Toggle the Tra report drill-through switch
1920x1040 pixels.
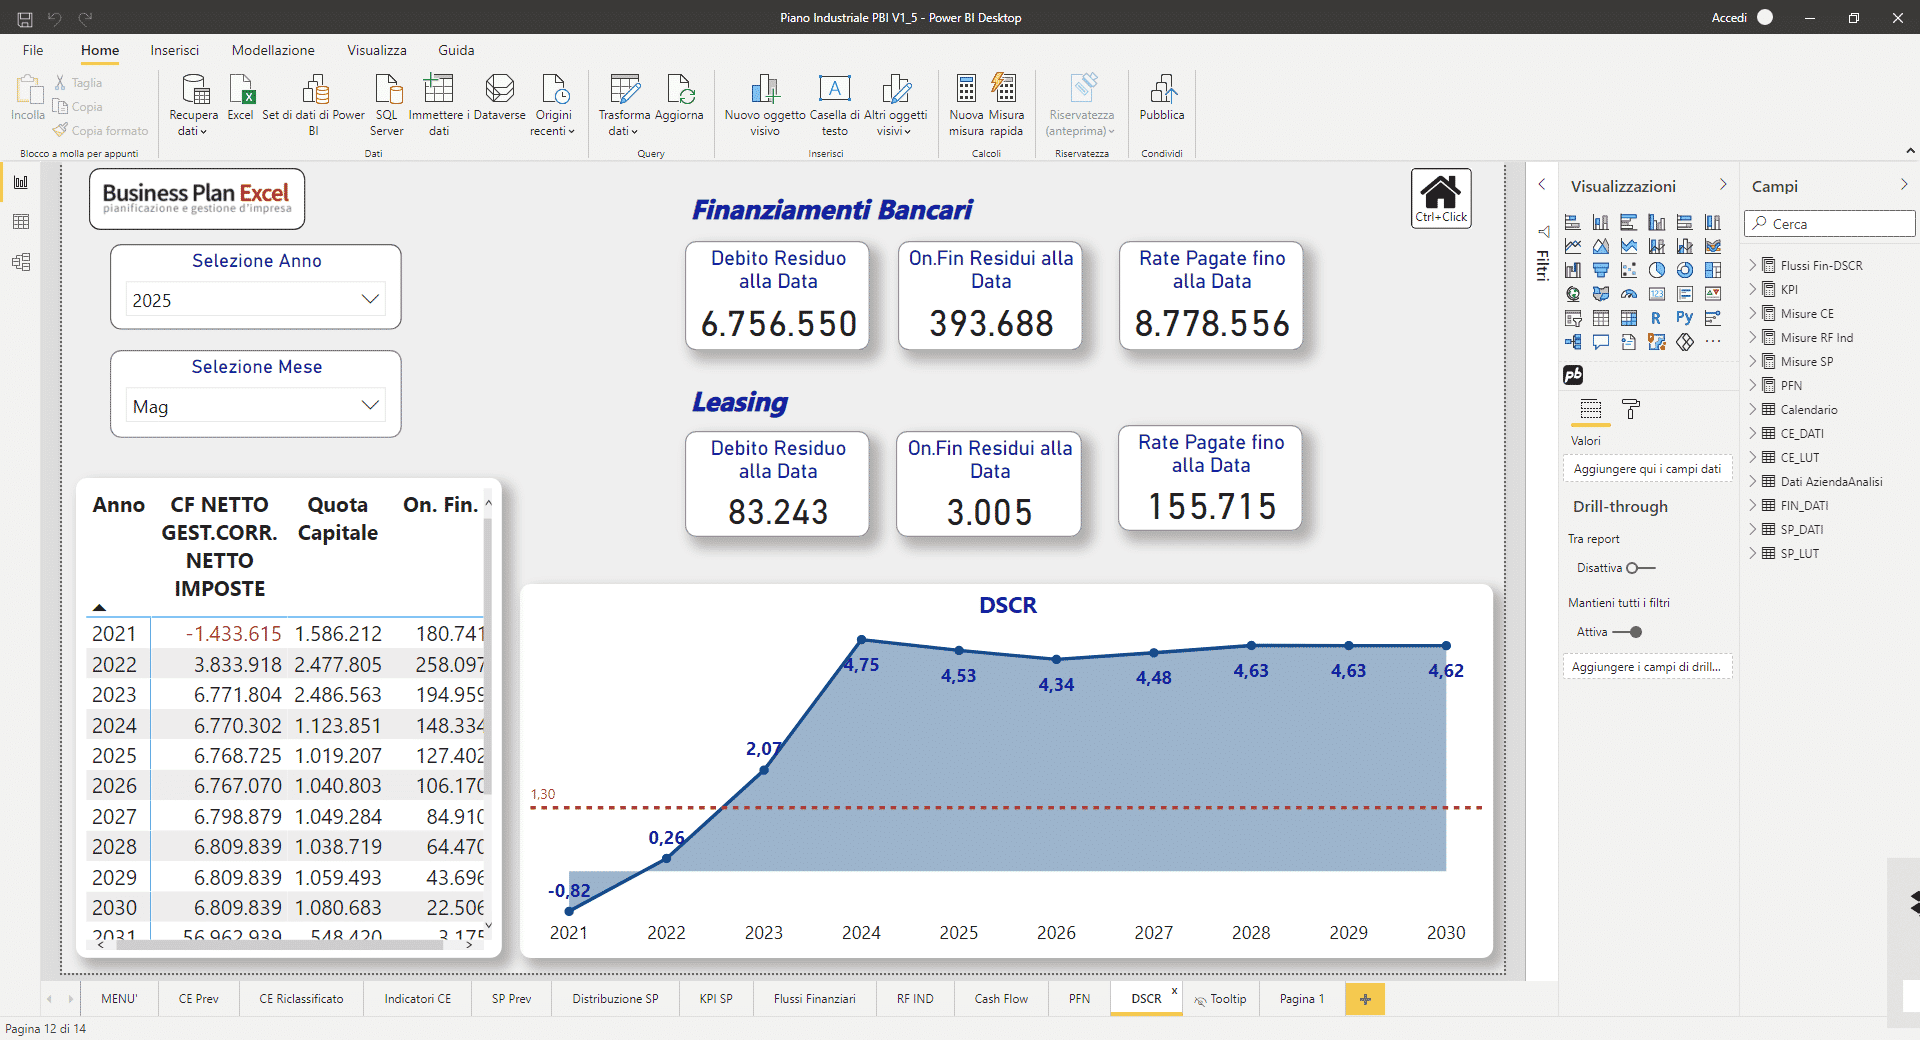click(x=1640, y=568)
